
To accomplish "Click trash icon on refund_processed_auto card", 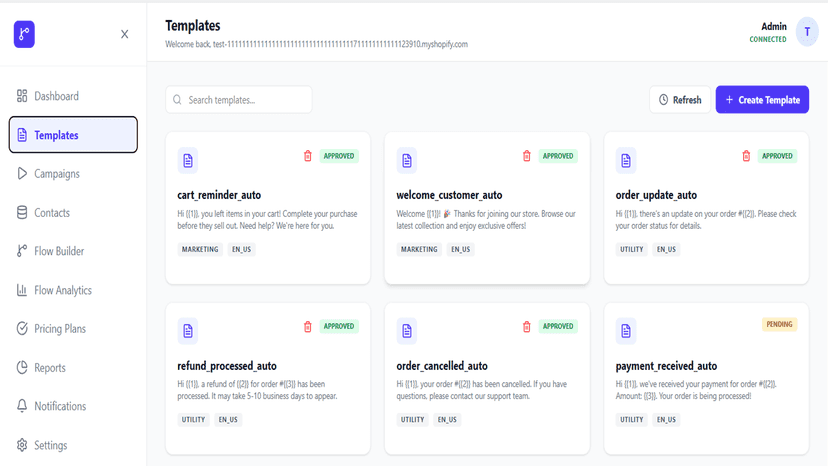I will click(308, 327).
